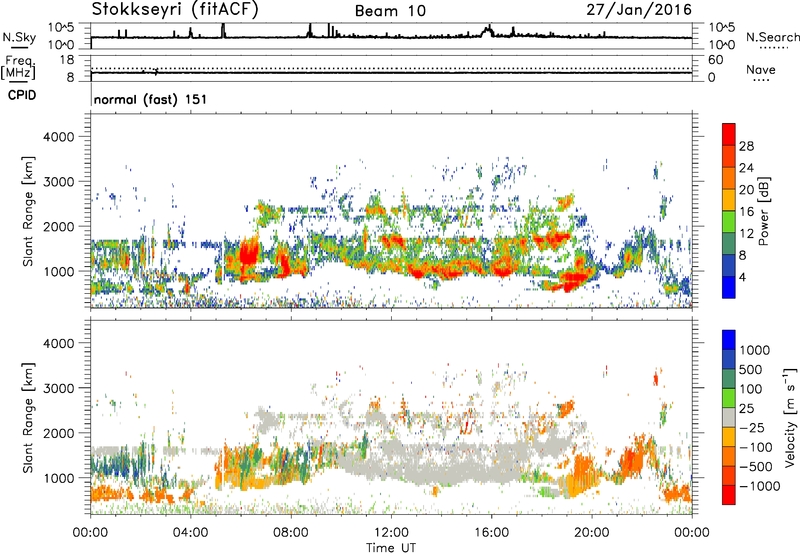
Task: Click the '3000' tick on power panel
Action: point(58,182)
